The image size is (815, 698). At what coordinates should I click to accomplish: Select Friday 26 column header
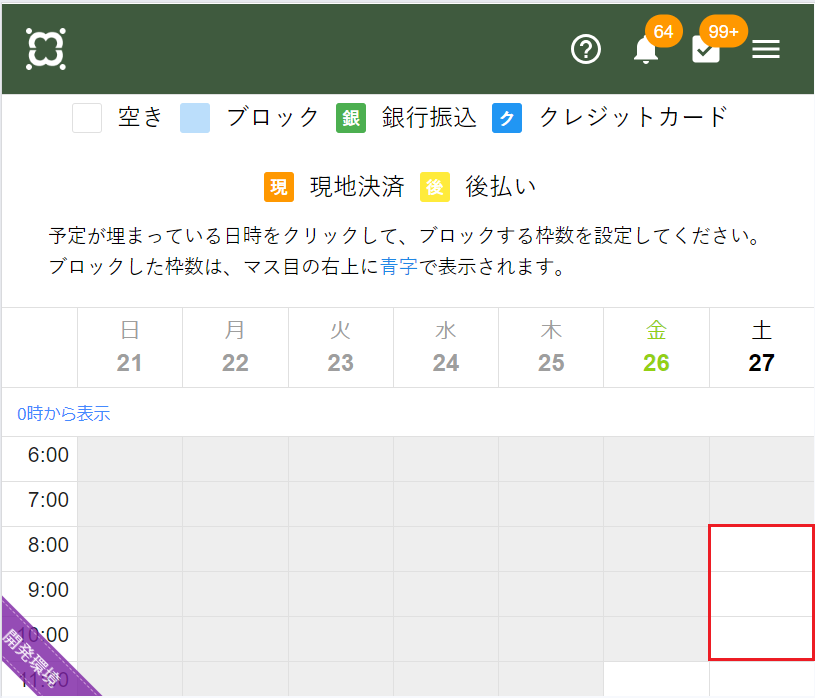656,347
